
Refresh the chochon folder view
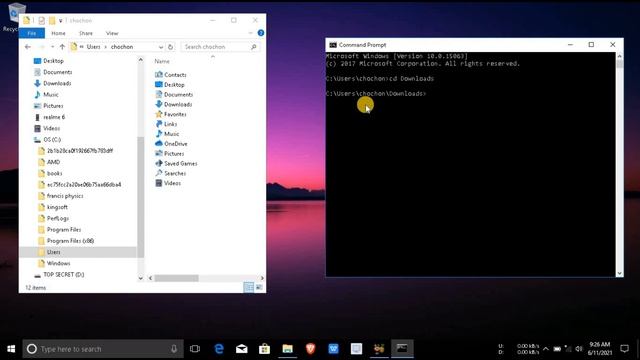(171, 47)
